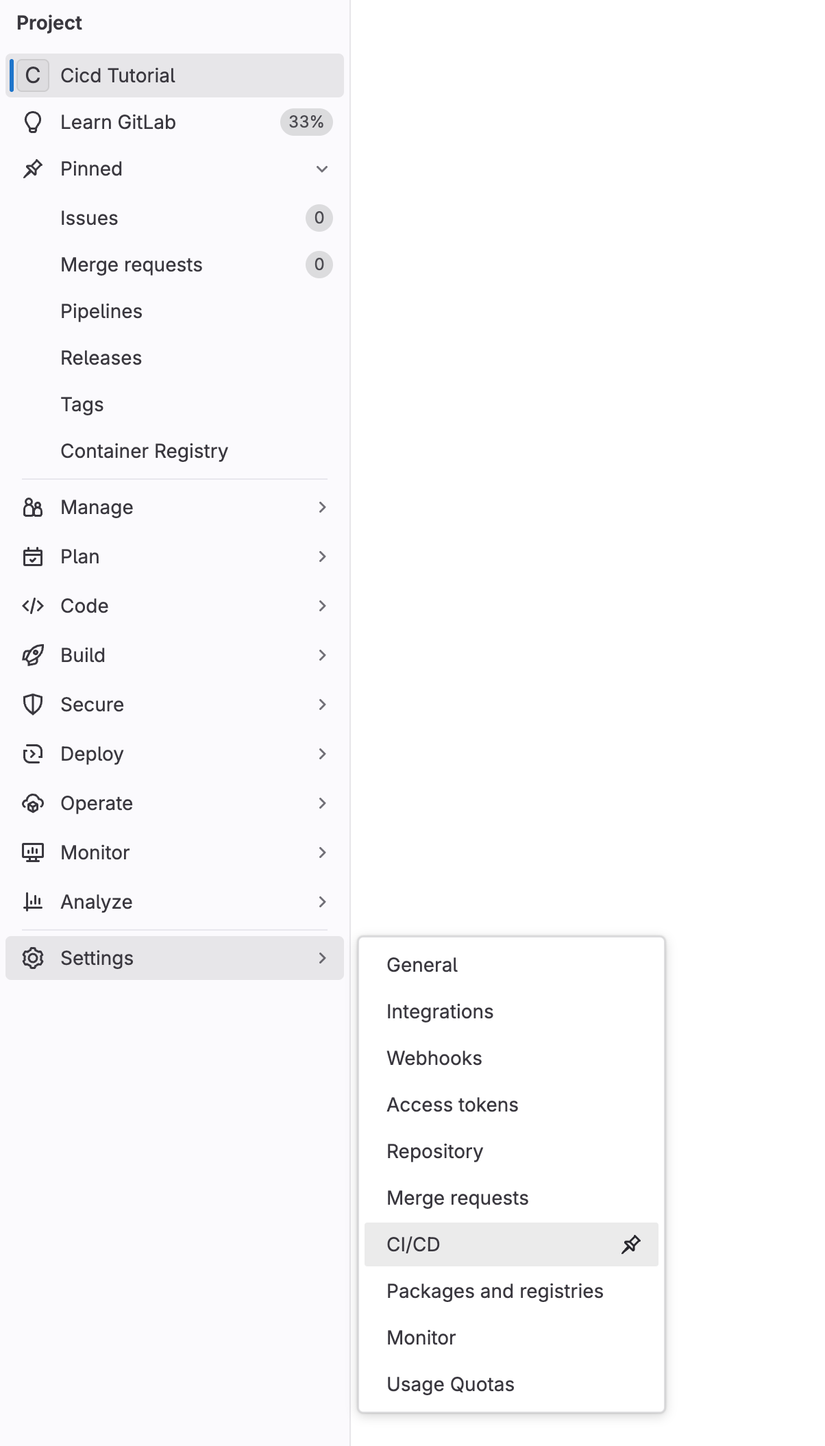825x1446 pixels.
Task: Expand the Monitor section chevron
Action: (322, 853)
